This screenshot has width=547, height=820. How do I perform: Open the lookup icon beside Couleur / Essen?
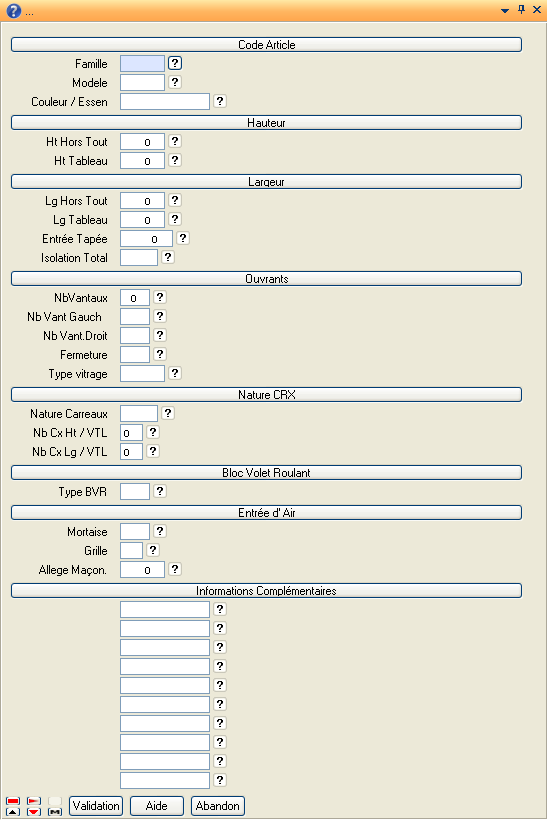[x=220, y=101]
